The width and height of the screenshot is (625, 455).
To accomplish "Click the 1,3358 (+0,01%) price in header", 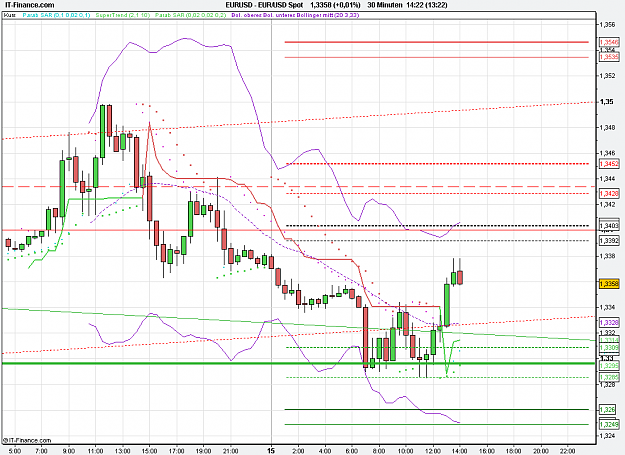I will 335,5.
